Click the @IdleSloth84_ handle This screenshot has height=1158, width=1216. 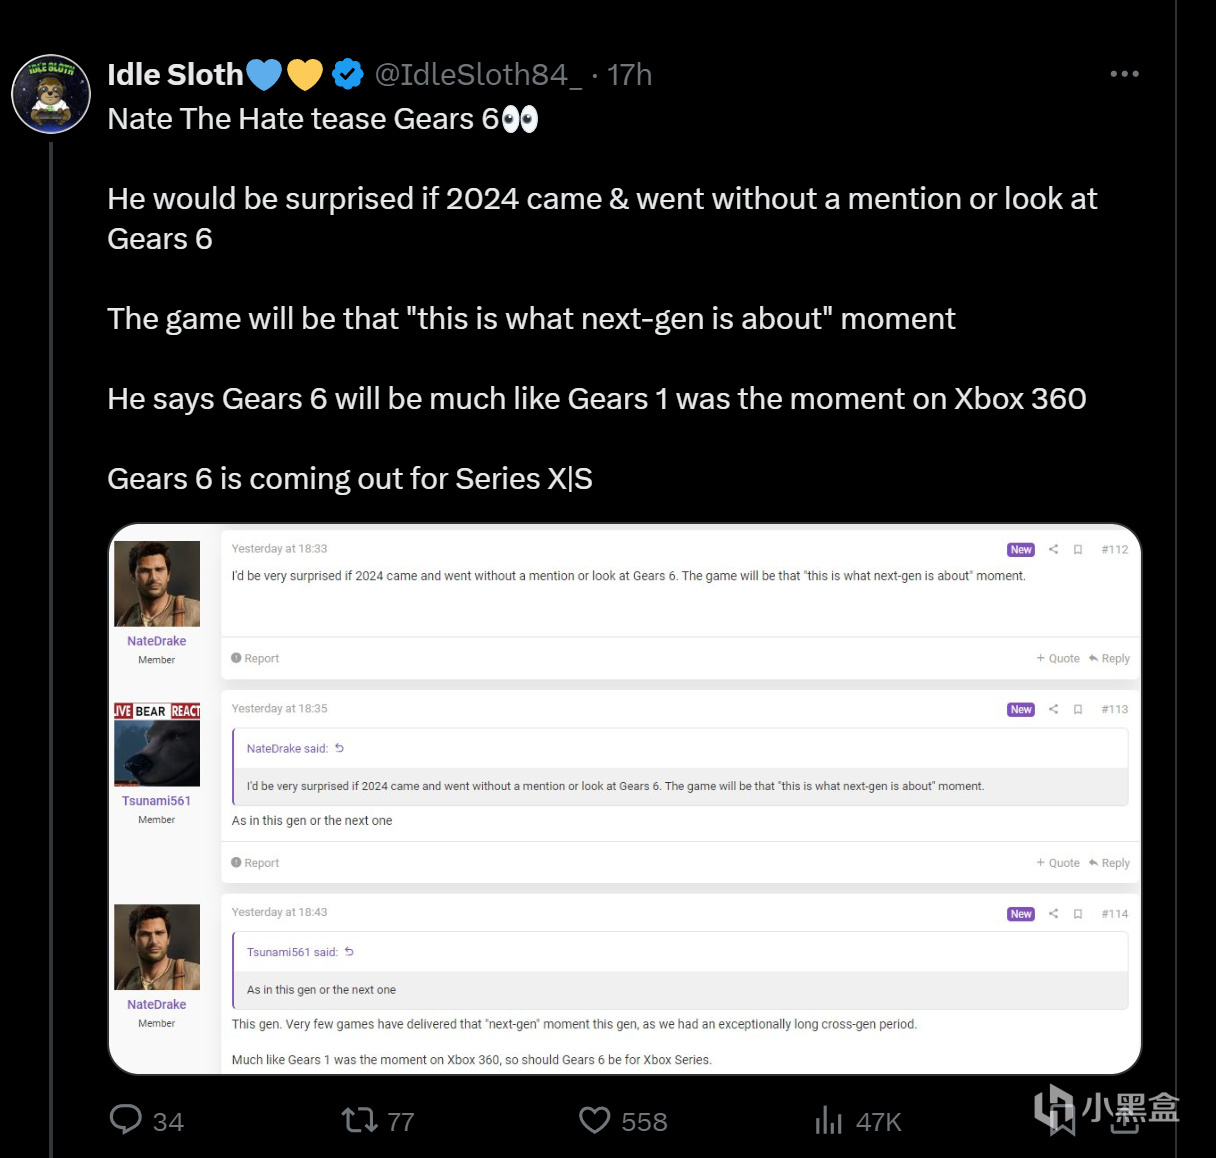[x=478, y=75]
